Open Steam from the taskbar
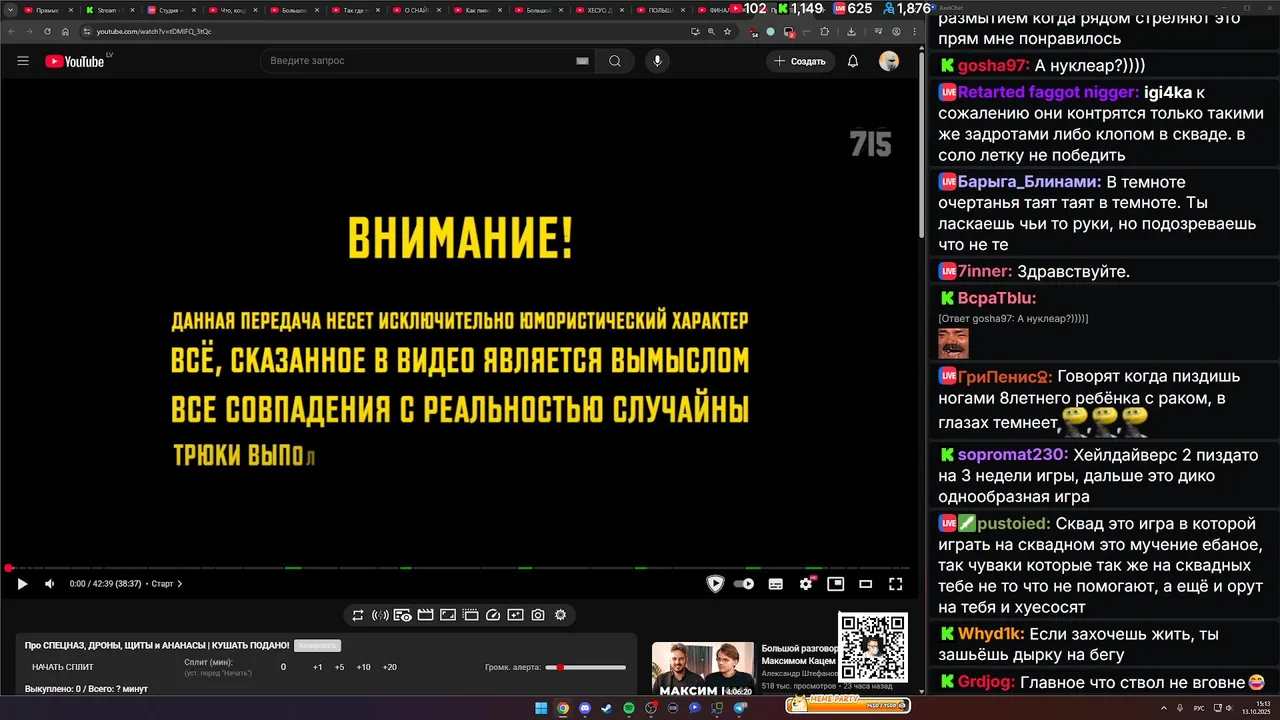1280x720 pixels. pos(606,708)
